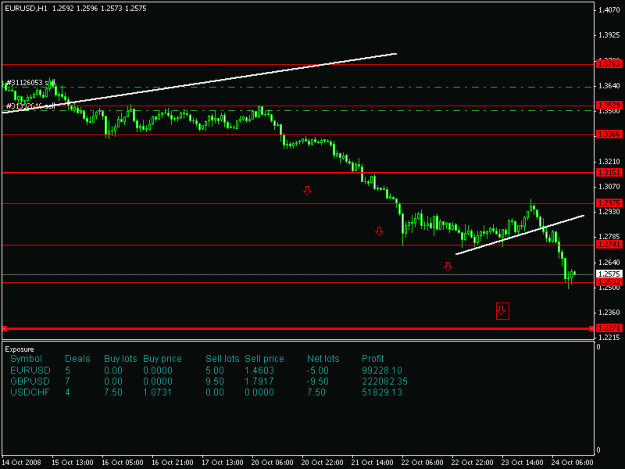Click the Sell price column header

pyautogui.click(x=264, y=359)
